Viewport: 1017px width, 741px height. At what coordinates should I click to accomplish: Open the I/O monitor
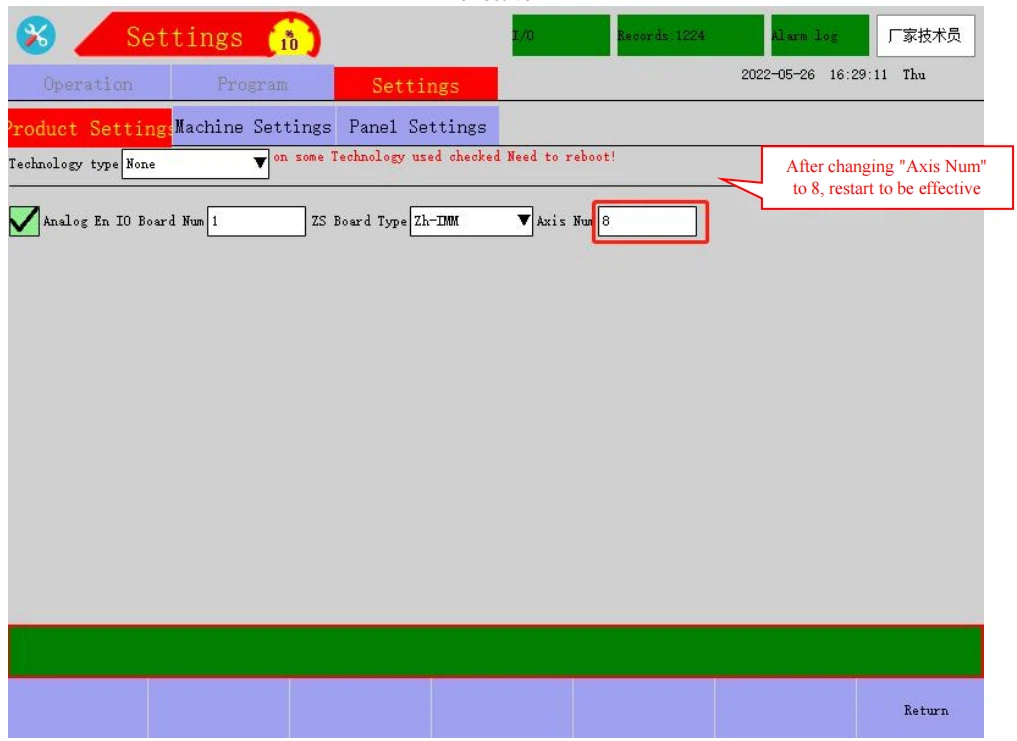tap(560, 36)
